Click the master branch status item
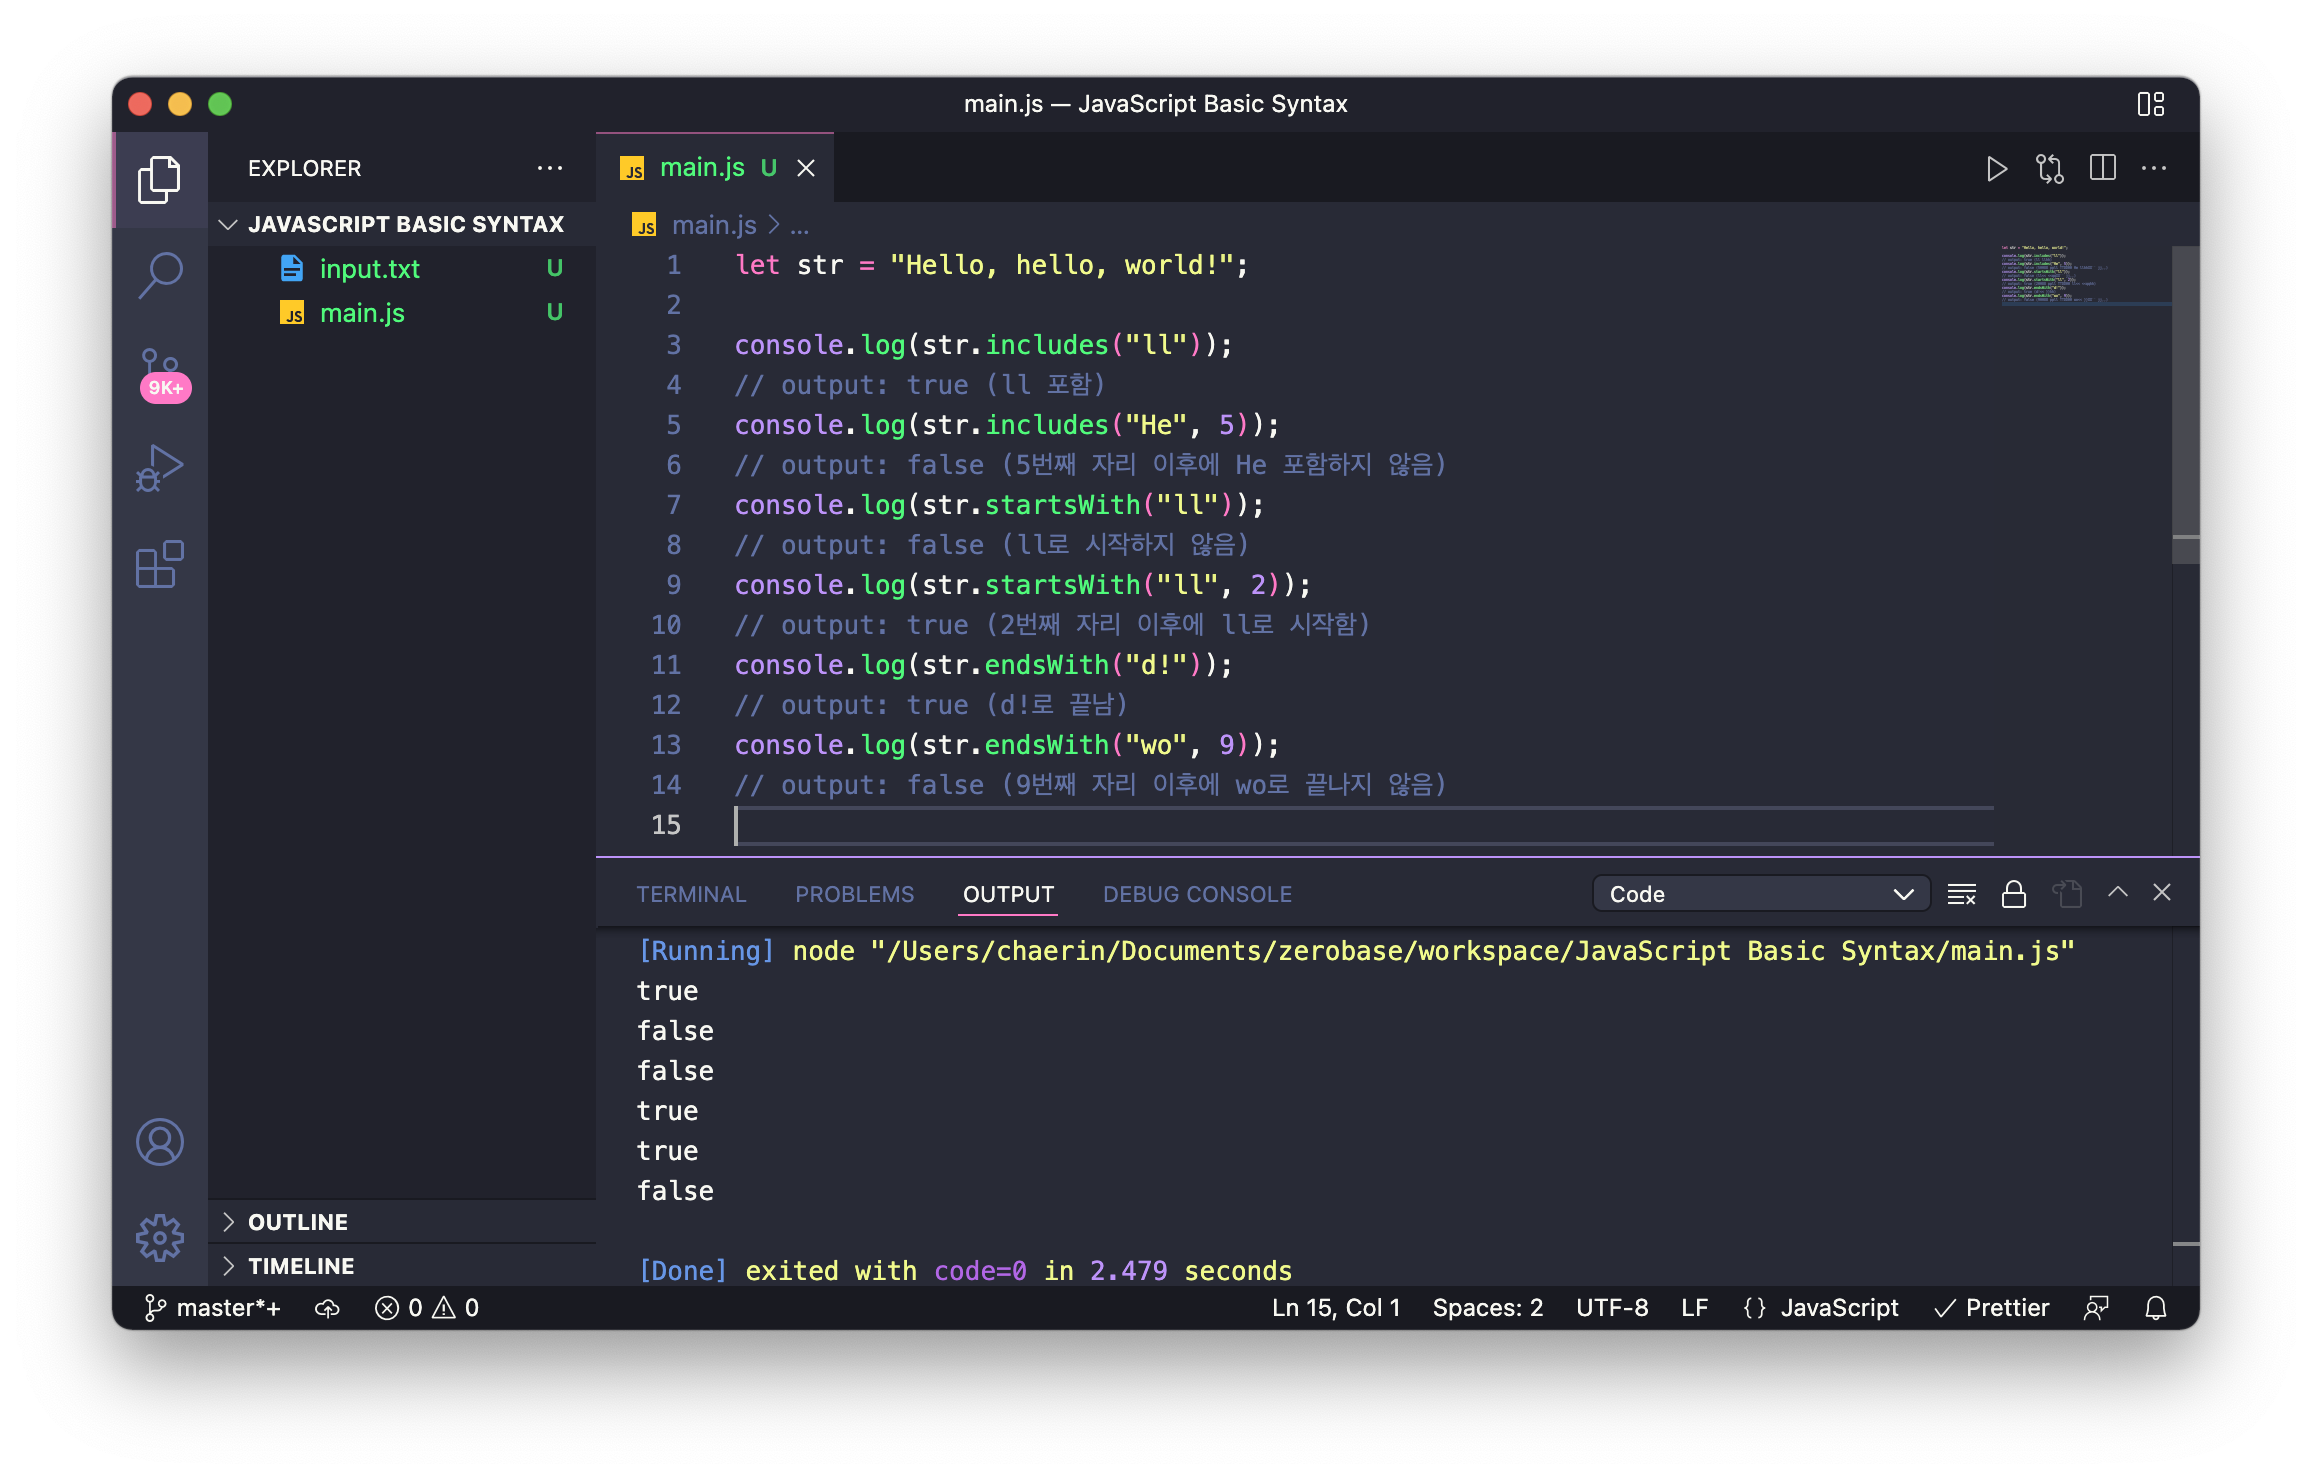The height and width of the screenshot is (1478, 2312). click(213, 1308)
